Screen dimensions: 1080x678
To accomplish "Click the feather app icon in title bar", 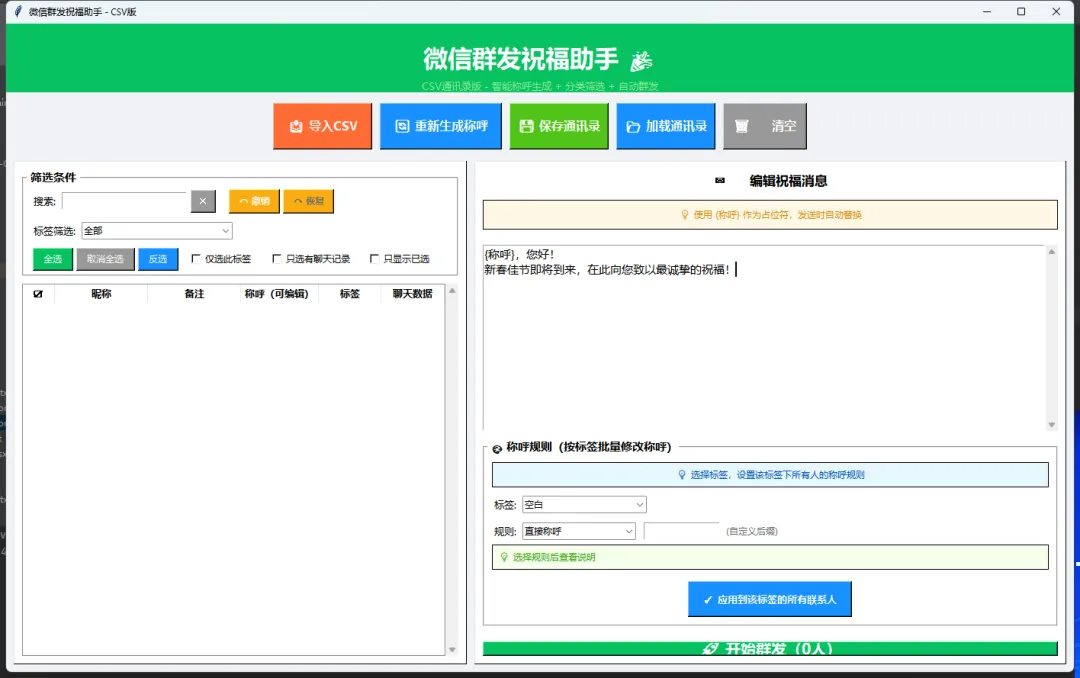I will 17,11.
